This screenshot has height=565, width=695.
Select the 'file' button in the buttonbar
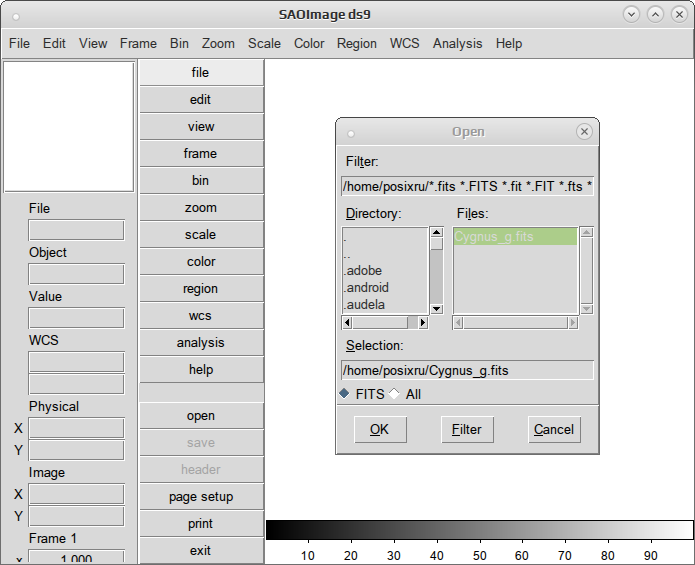tap(202, 73)
